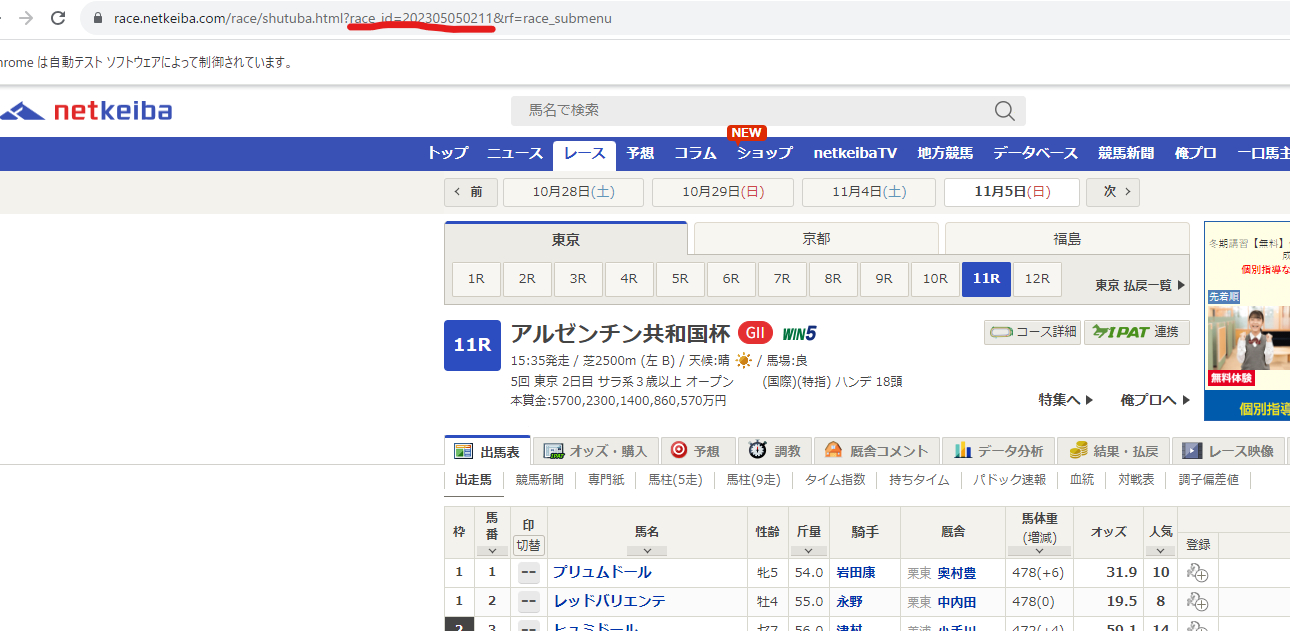Screen dimensions: 1290x631
Task: Follow the プリュムドール horse link
Action: 603,572
